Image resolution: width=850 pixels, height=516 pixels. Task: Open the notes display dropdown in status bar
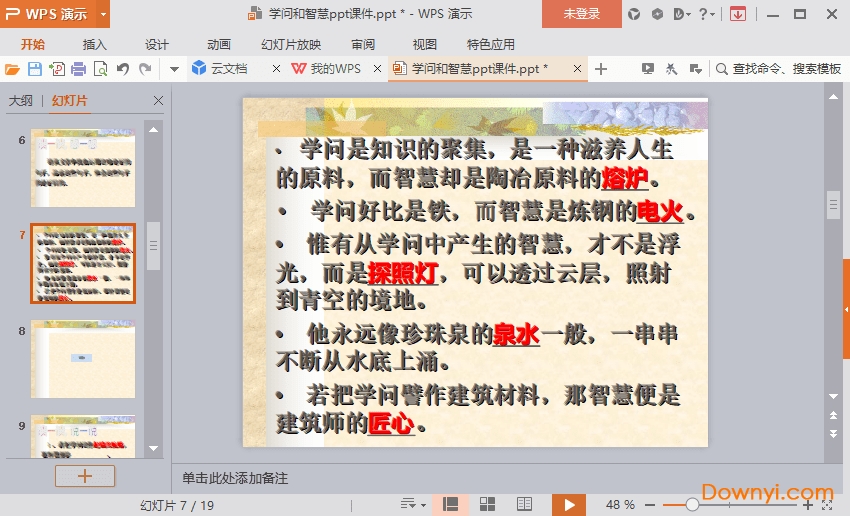pos(412,505)
